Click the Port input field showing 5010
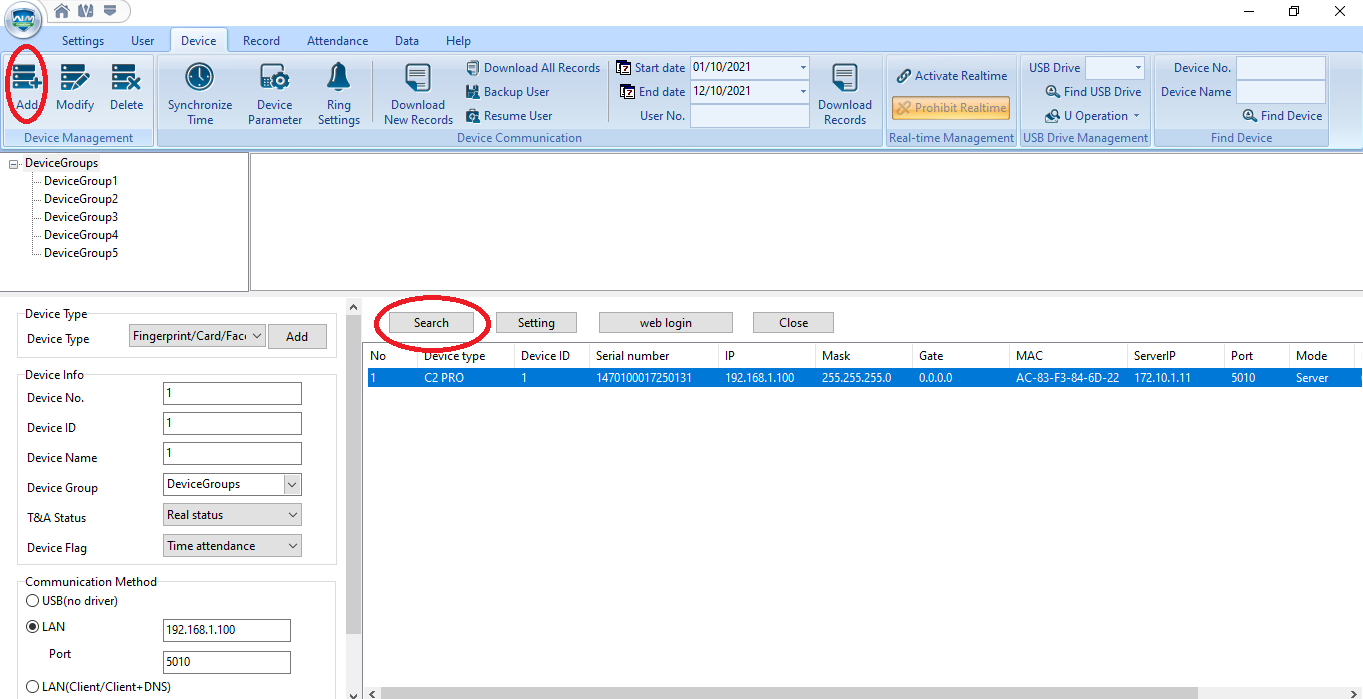Image resolution: width=1363 pixels, height=699 pixels. [x=227, y=662]
